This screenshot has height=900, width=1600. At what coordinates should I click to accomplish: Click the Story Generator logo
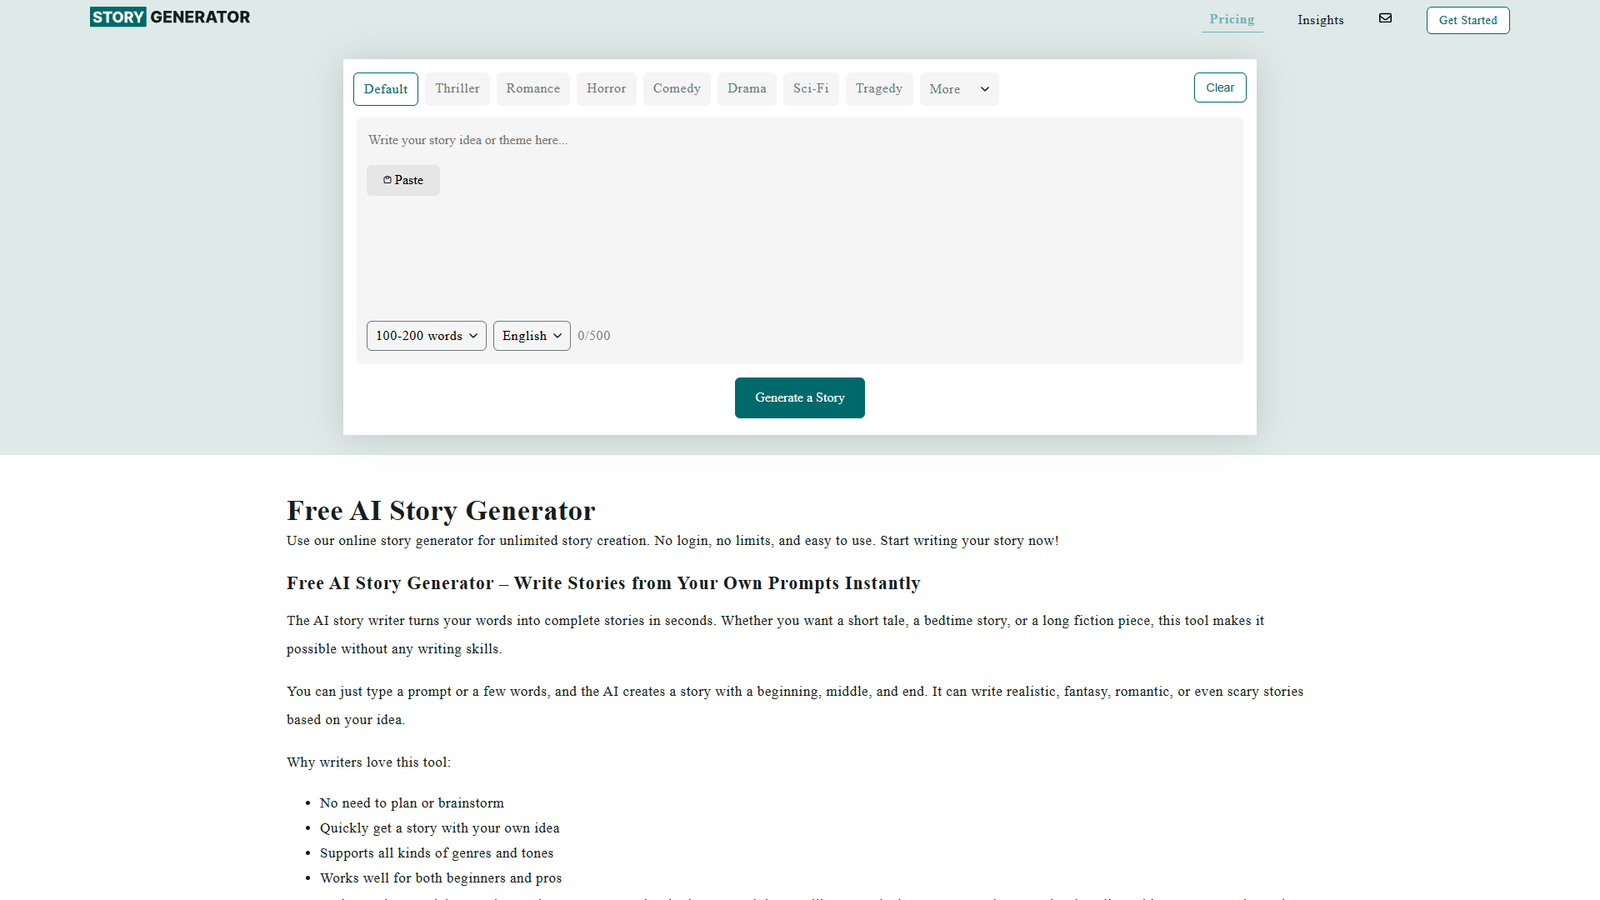[x=170, y=17]
